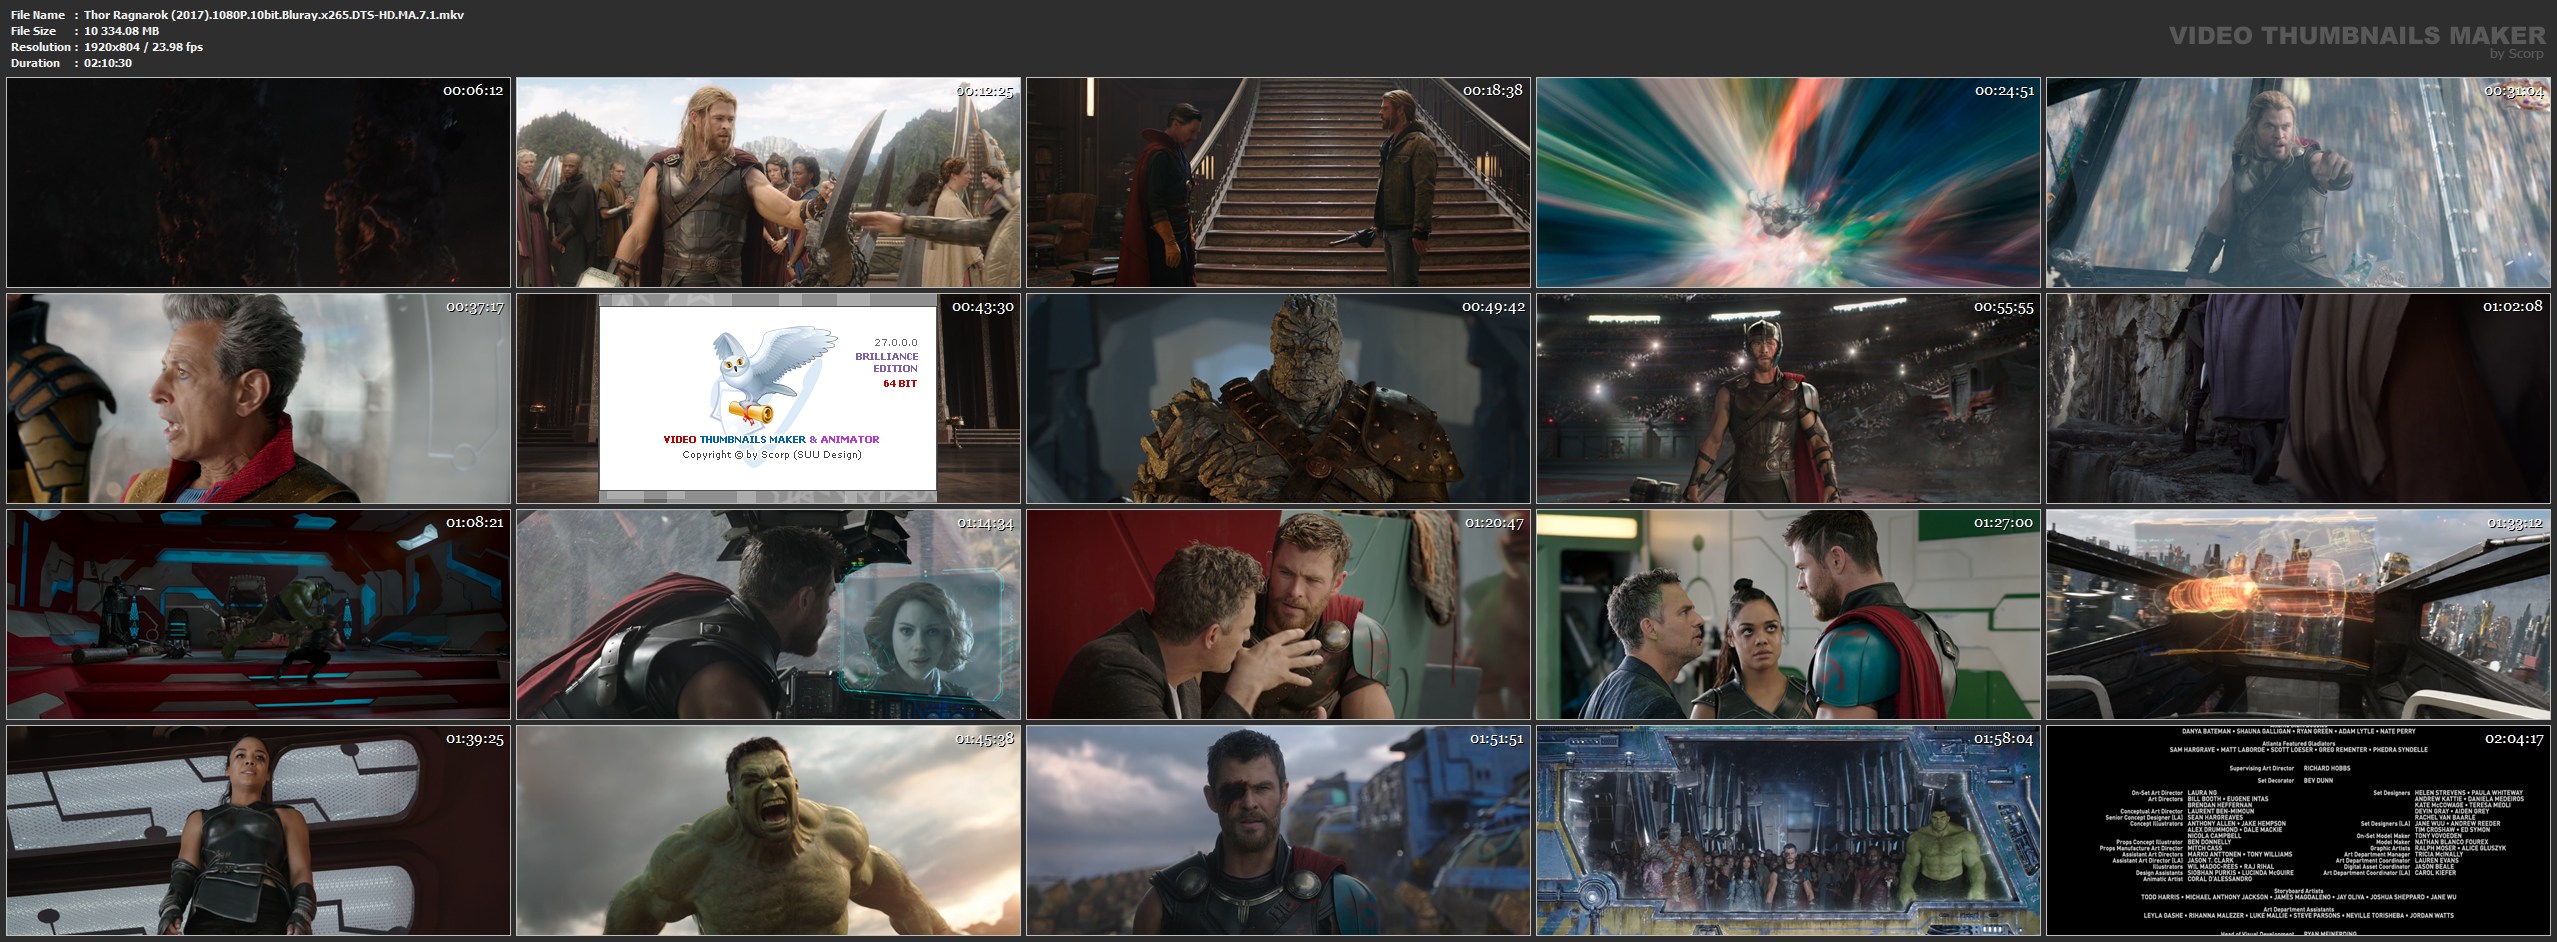Click the file name text in header
2557x942 pixels.
[273, 15]
